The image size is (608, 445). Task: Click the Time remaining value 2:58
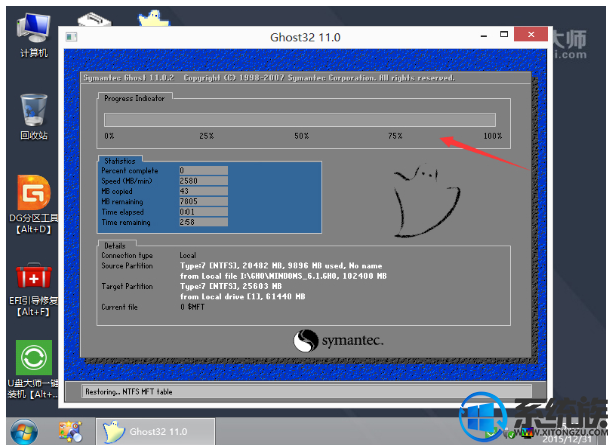point(203,222)
